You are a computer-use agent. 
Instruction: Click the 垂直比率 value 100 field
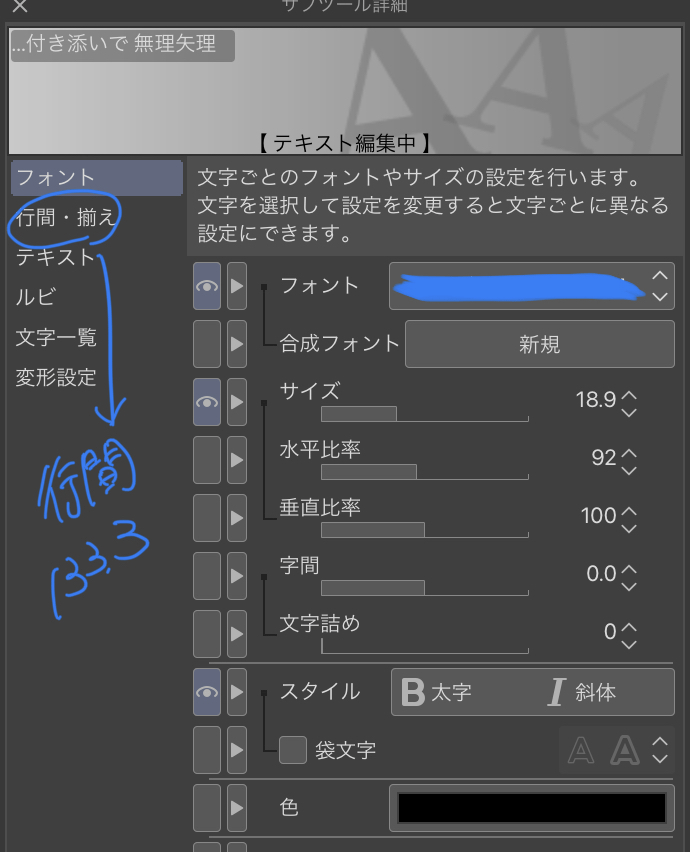coord(598,516)
